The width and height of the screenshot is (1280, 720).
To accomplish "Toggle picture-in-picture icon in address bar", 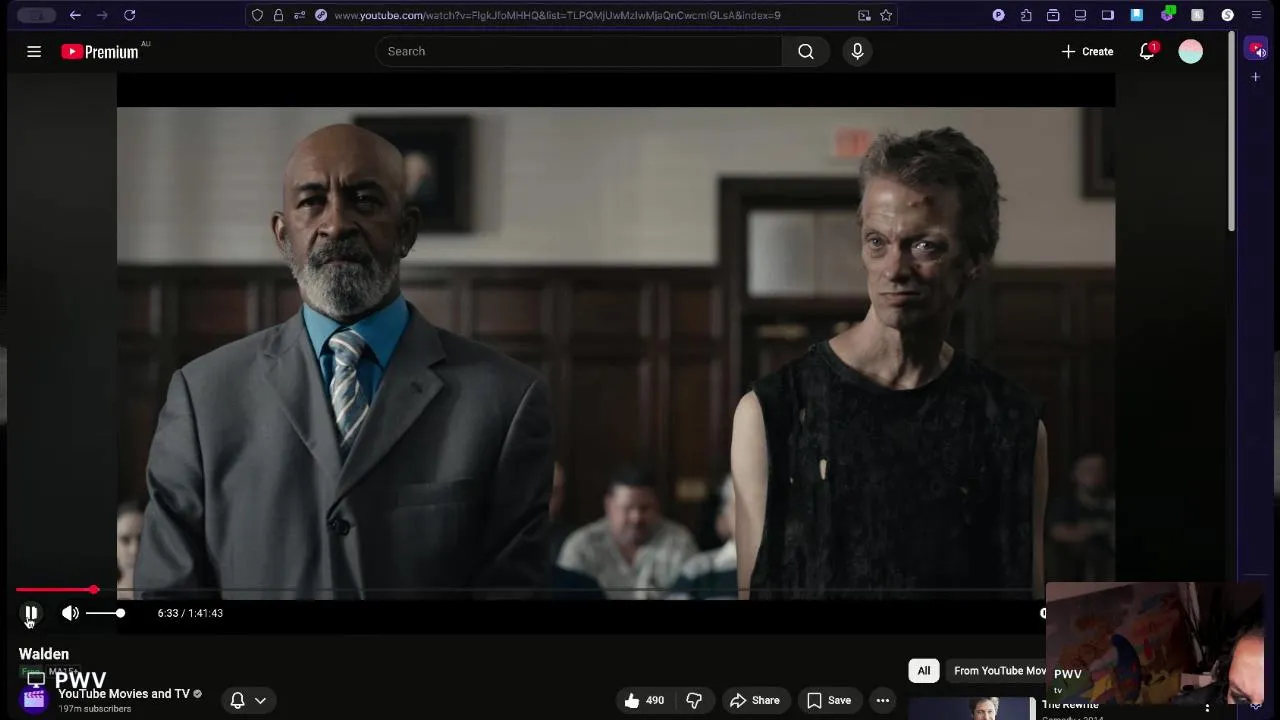I will (x=864, y=15).
